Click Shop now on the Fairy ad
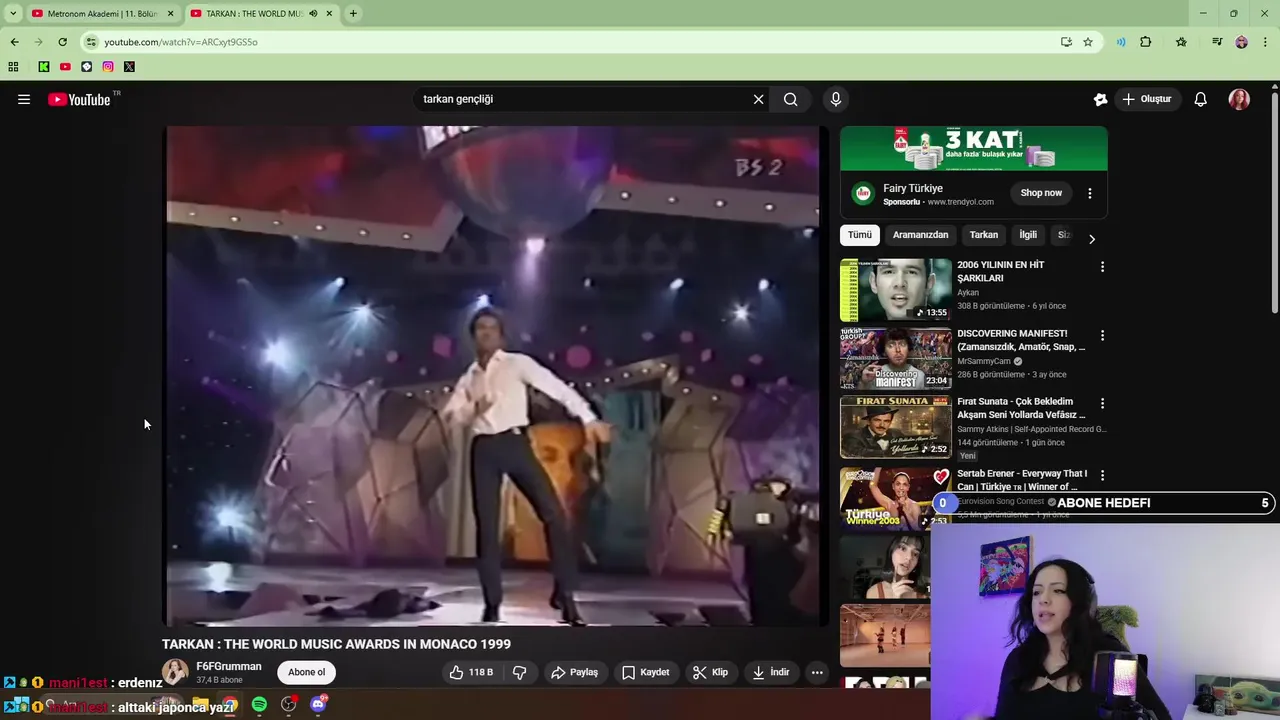The width and height of the screenshot is (1280, 720). [1041, 193]
